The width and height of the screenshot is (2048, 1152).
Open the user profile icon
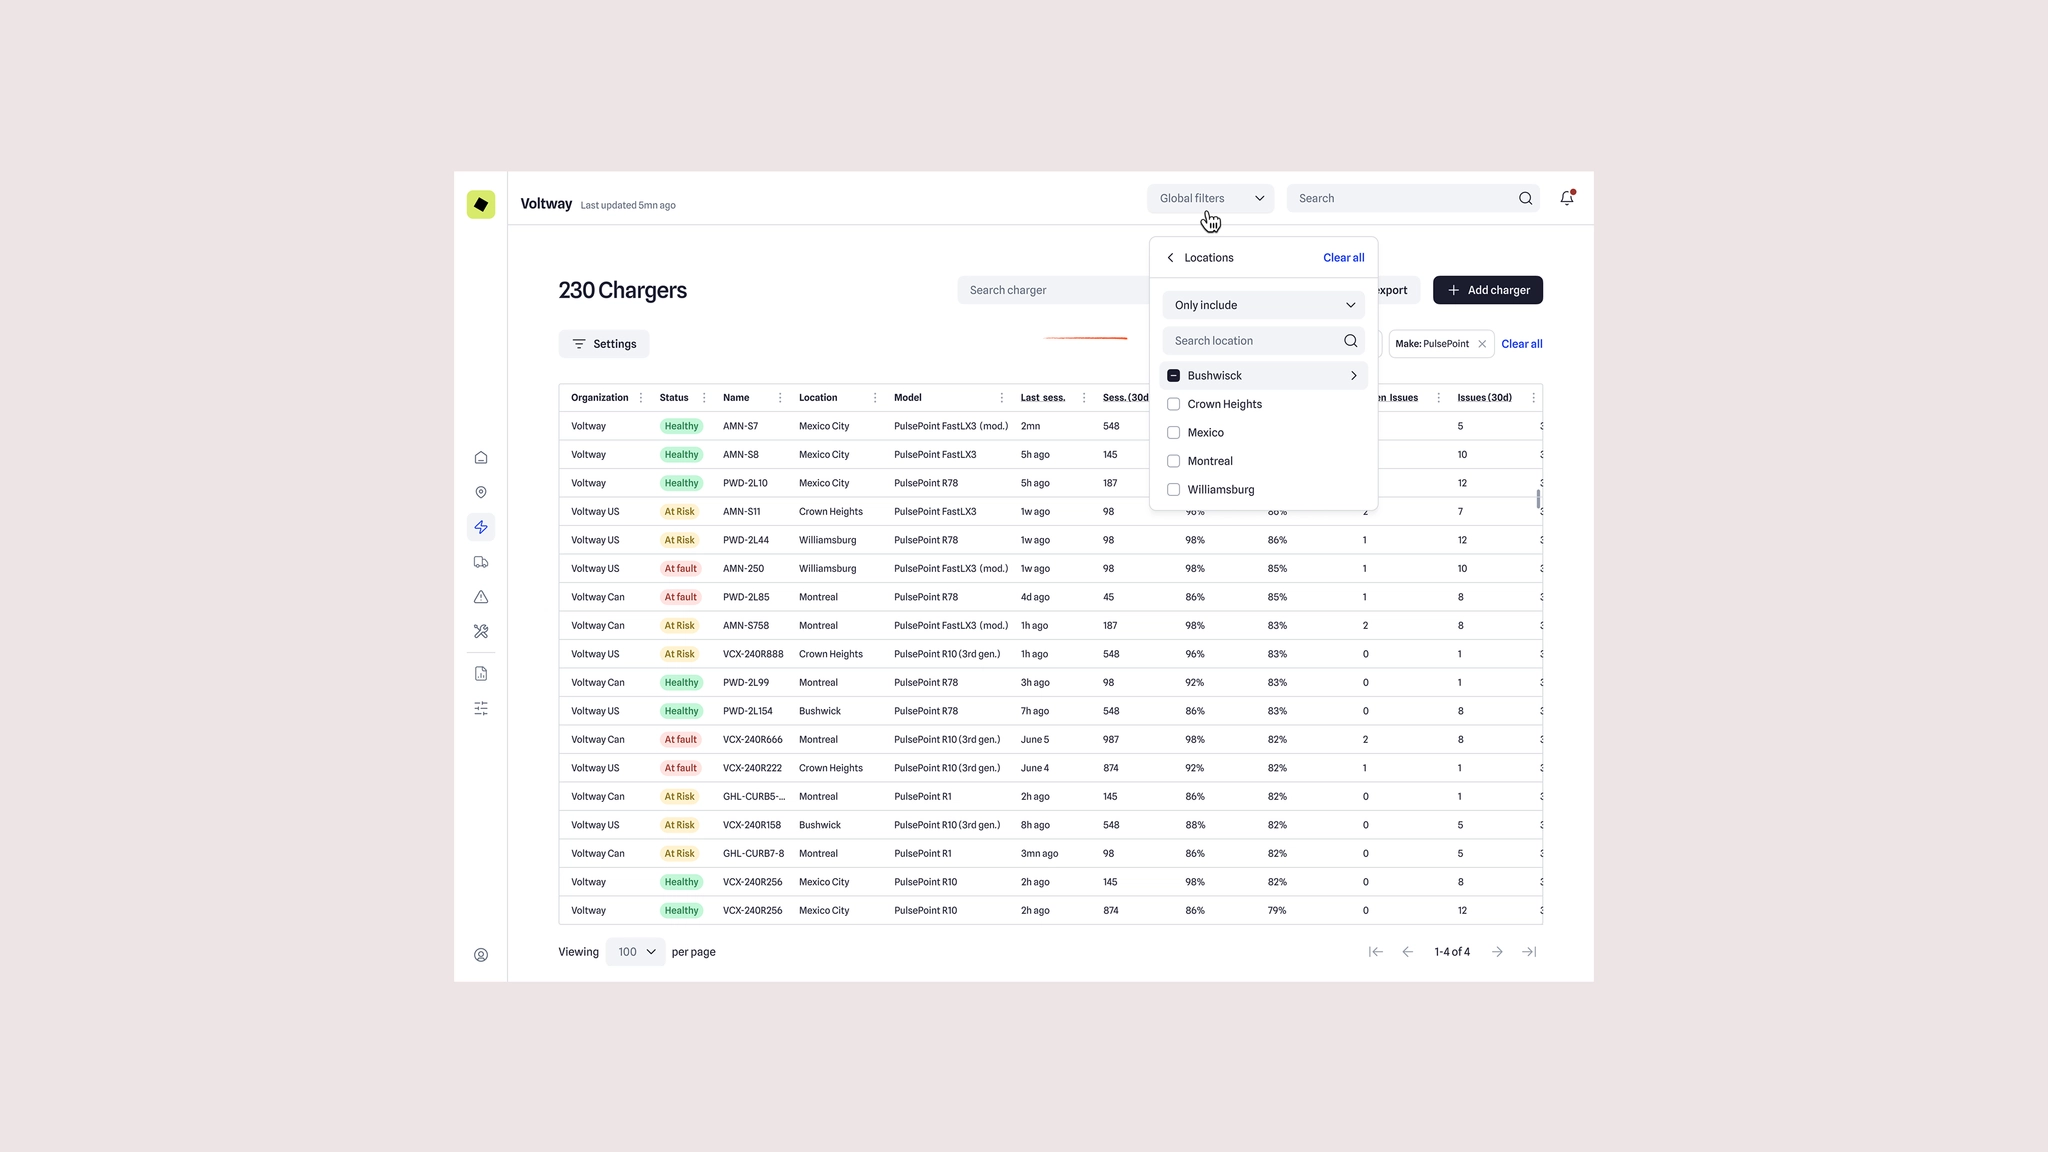pyautogui.click(x=481, y=955)
